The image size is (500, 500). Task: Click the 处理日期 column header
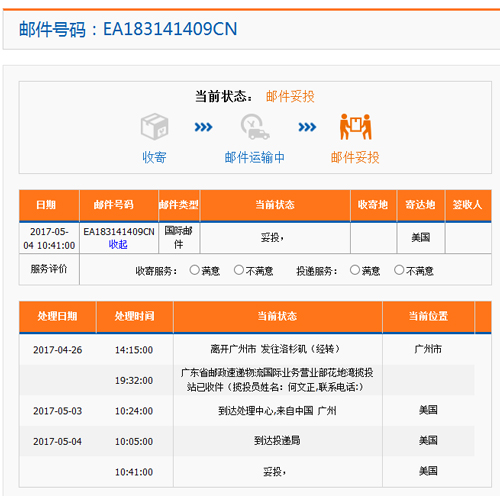click(58, 316)
